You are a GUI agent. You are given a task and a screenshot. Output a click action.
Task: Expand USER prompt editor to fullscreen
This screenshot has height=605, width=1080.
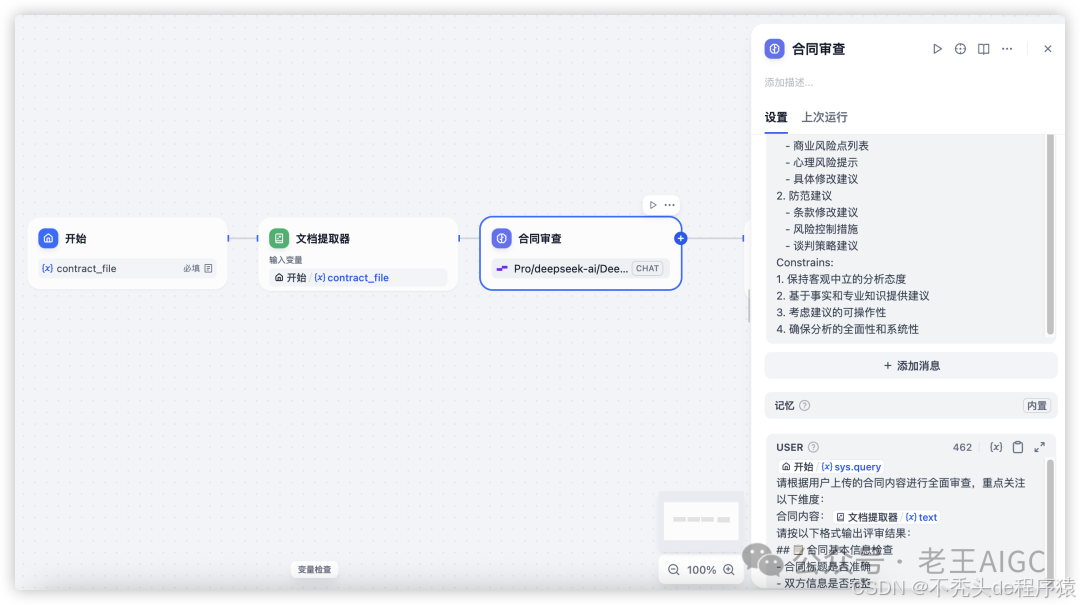coord(1040,447)
